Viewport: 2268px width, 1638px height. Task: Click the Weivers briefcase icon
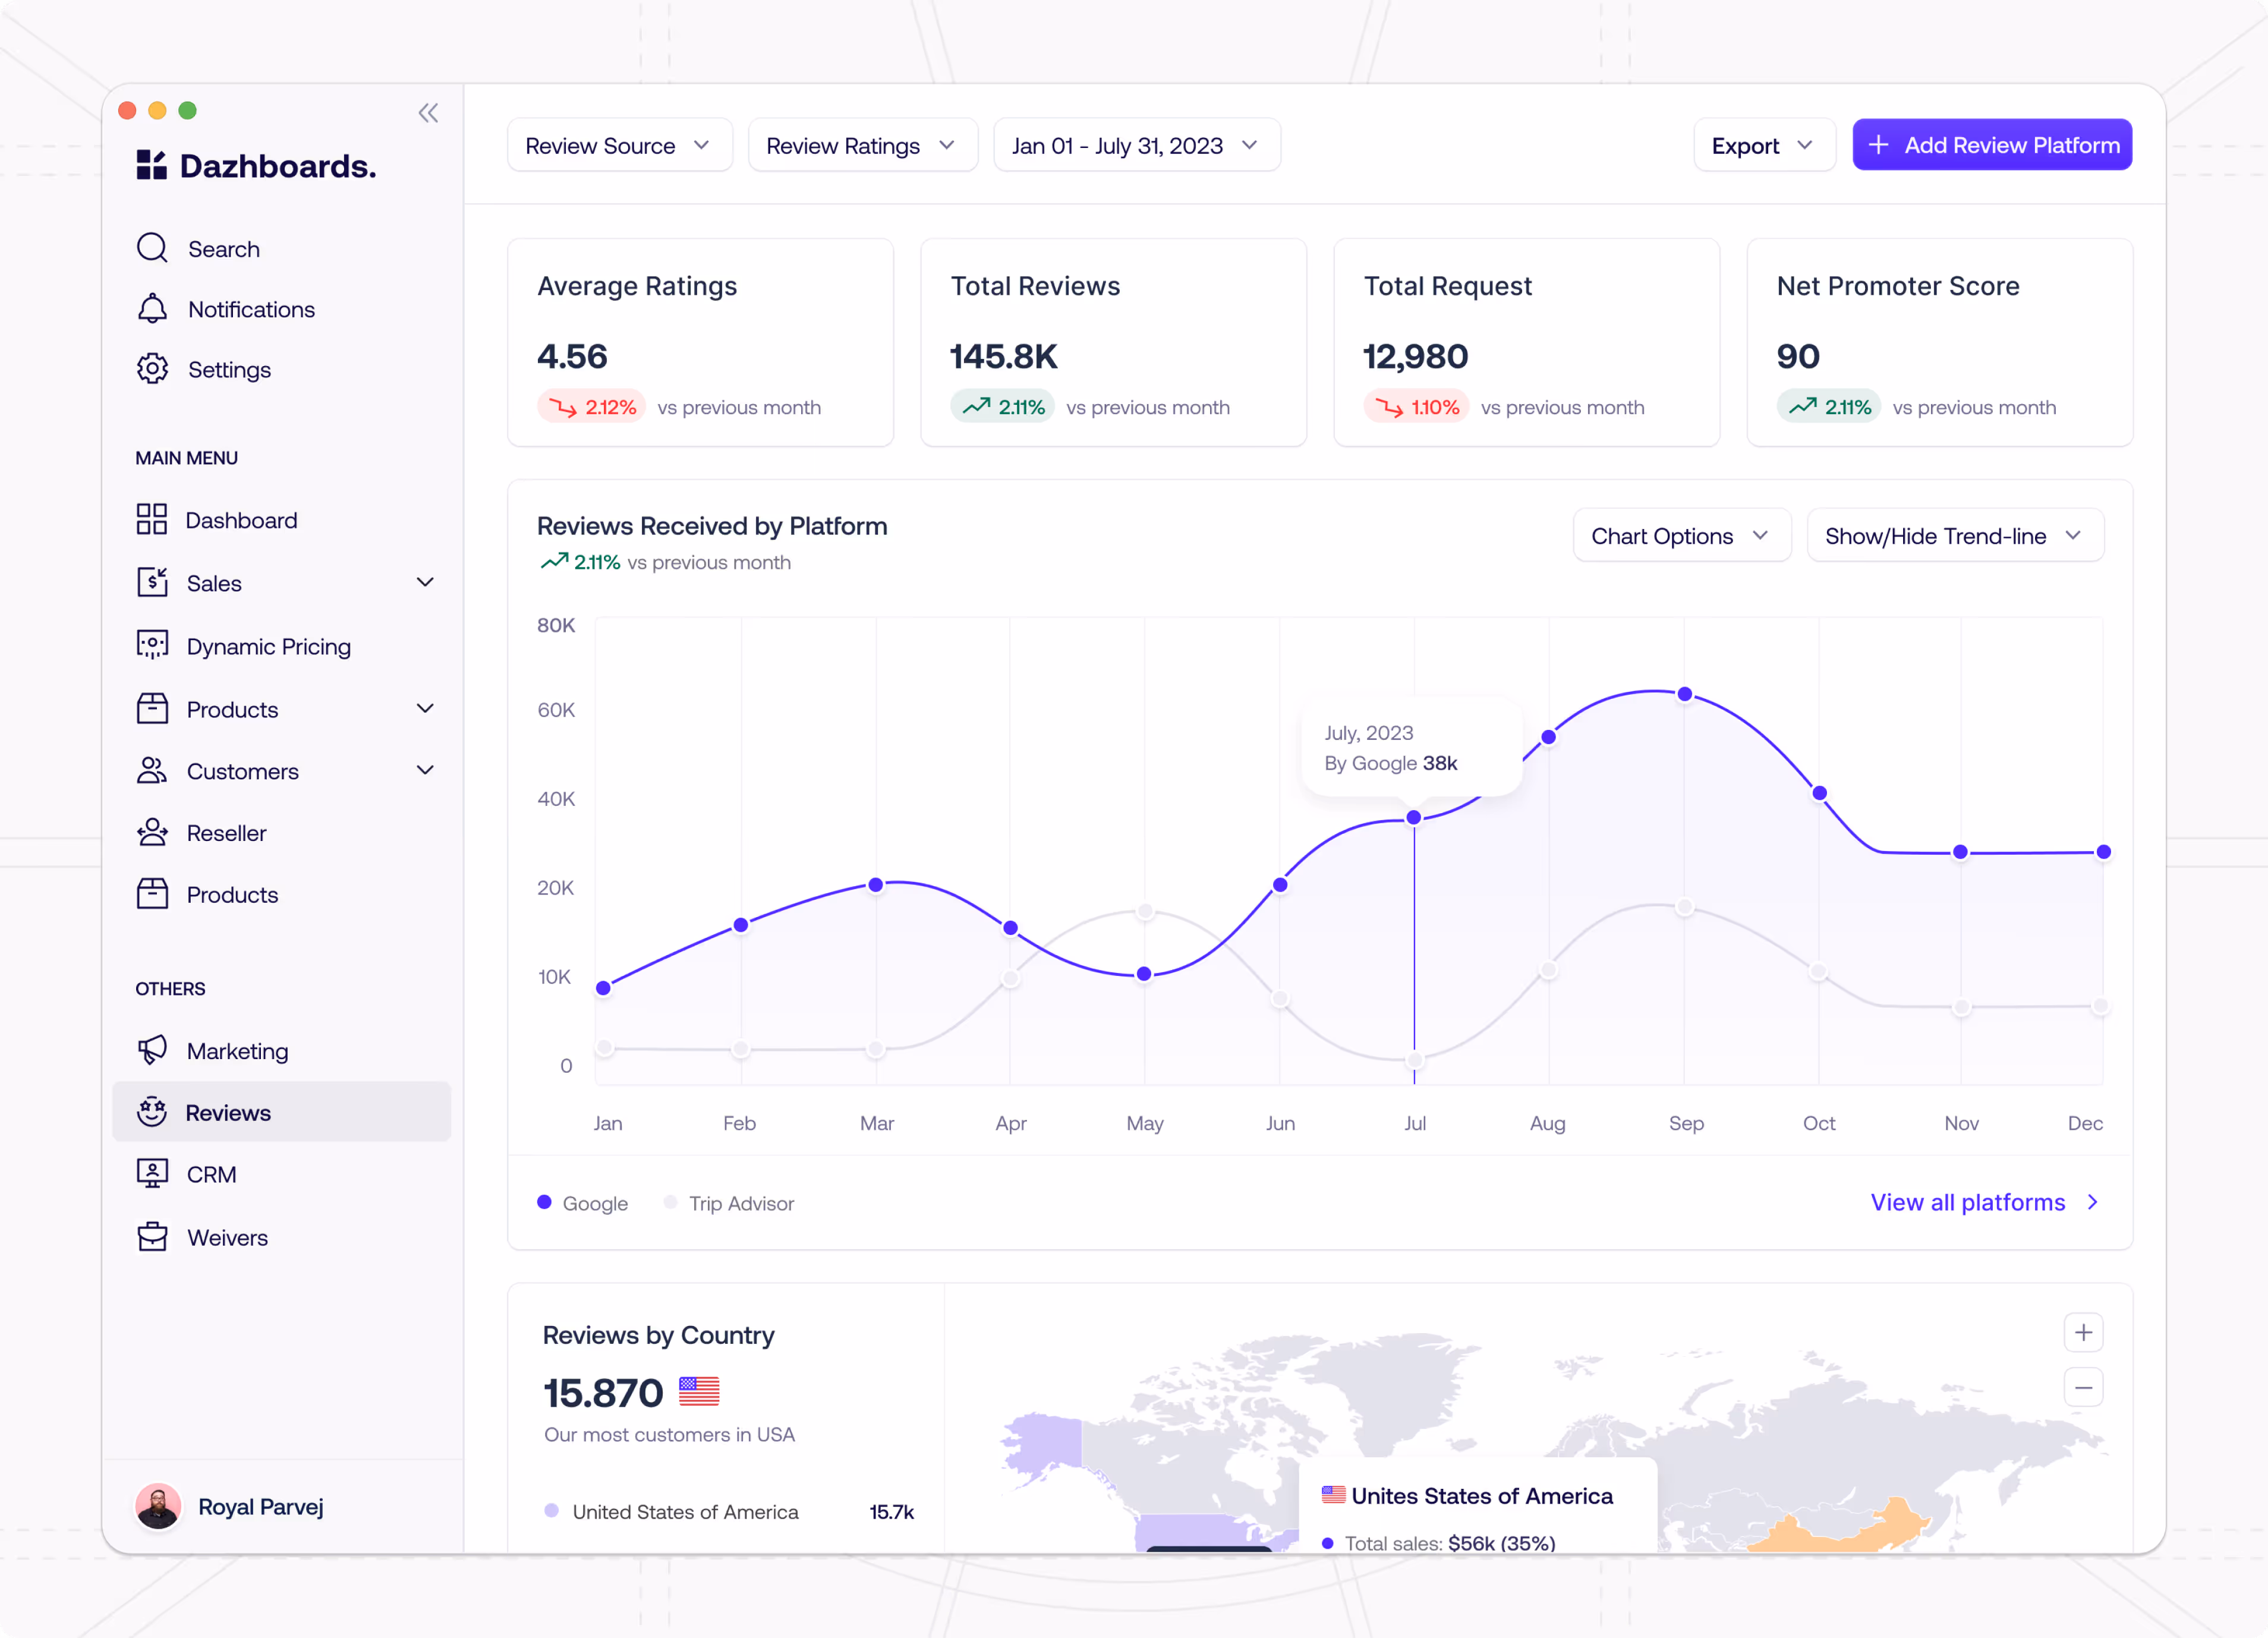tap(152, 1237)
